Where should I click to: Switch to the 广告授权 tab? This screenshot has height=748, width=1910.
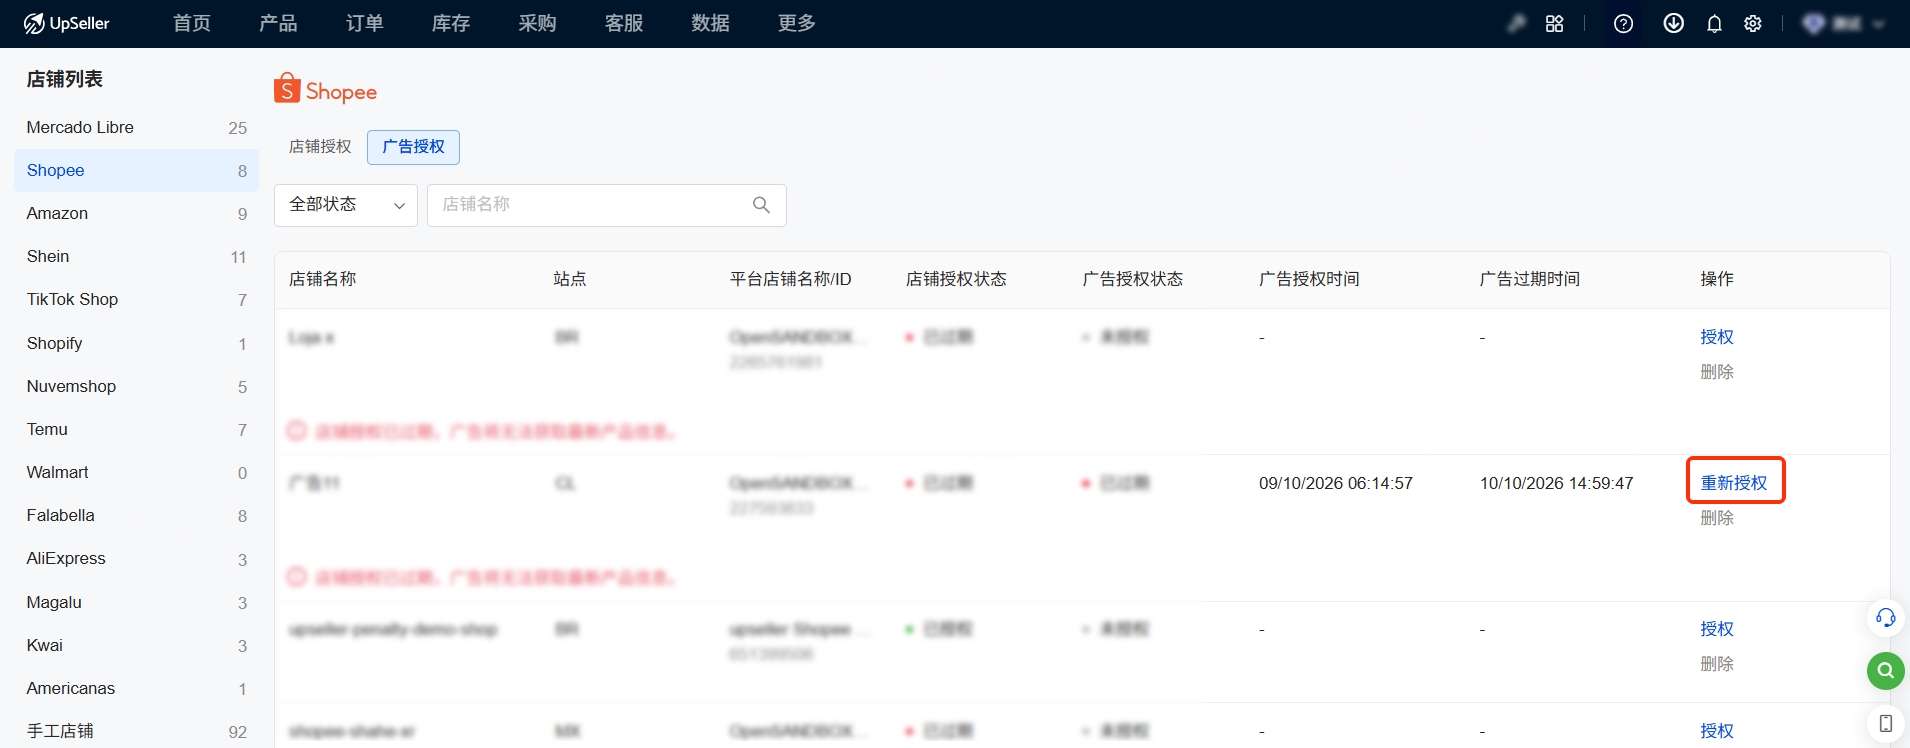click(x=413, y=147)
